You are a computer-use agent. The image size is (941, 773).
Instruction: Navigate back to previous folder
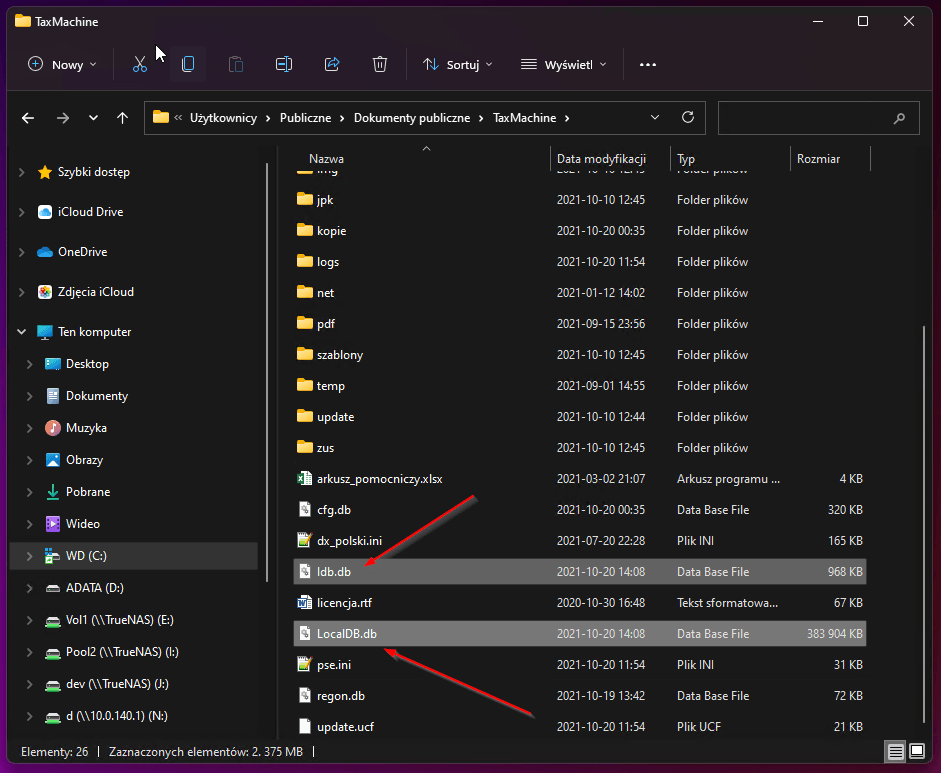[x=28, y=117]
